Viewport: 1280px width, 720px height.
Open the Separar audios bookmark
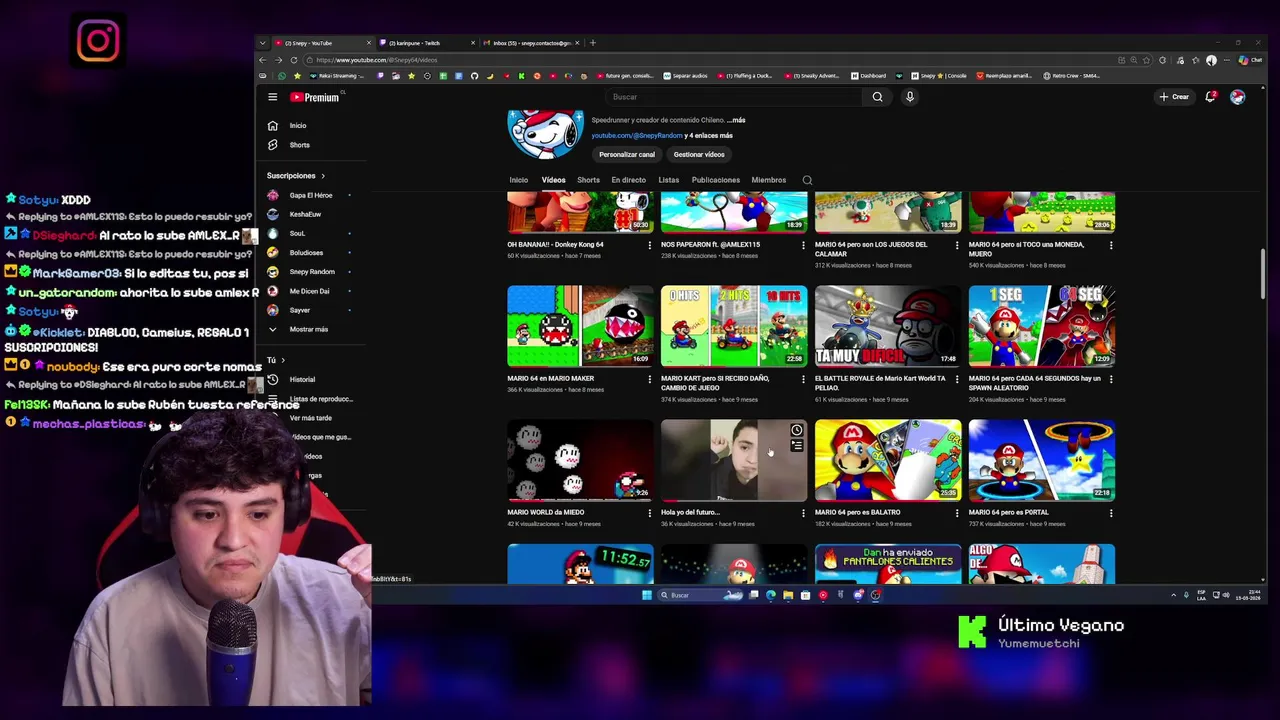(687, 76)
